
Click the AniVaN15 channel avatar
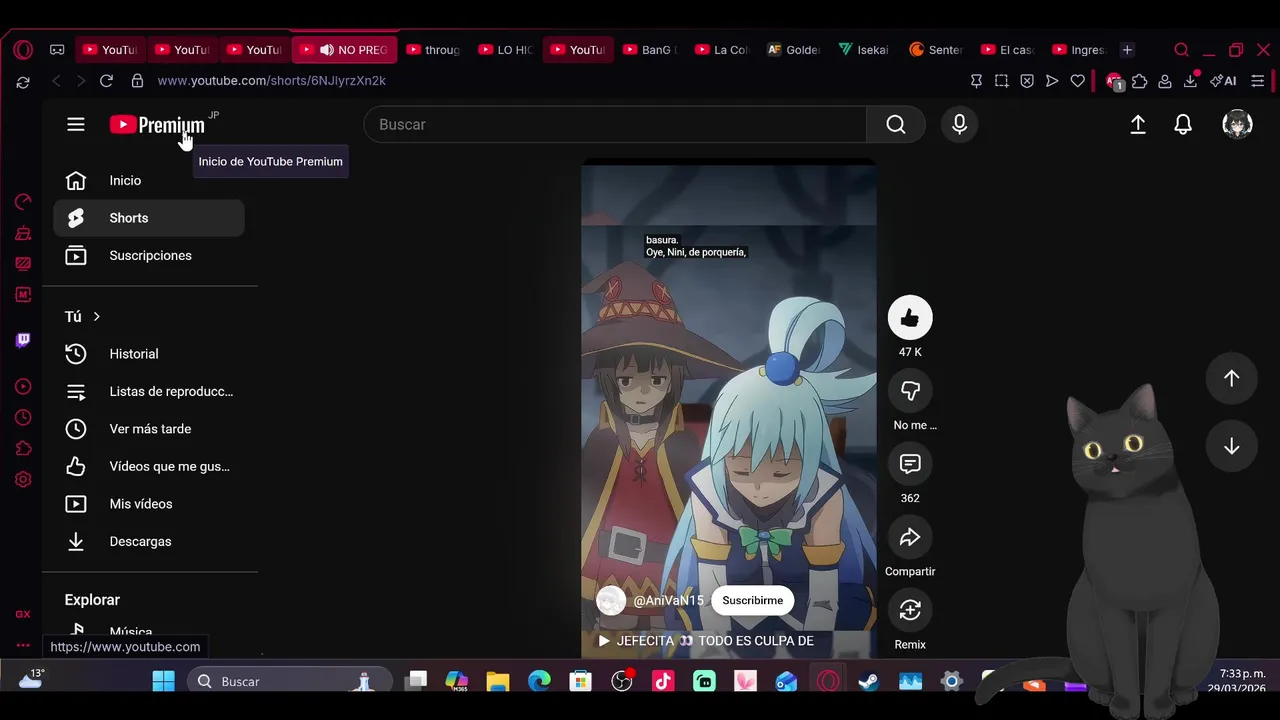[611, 600]
